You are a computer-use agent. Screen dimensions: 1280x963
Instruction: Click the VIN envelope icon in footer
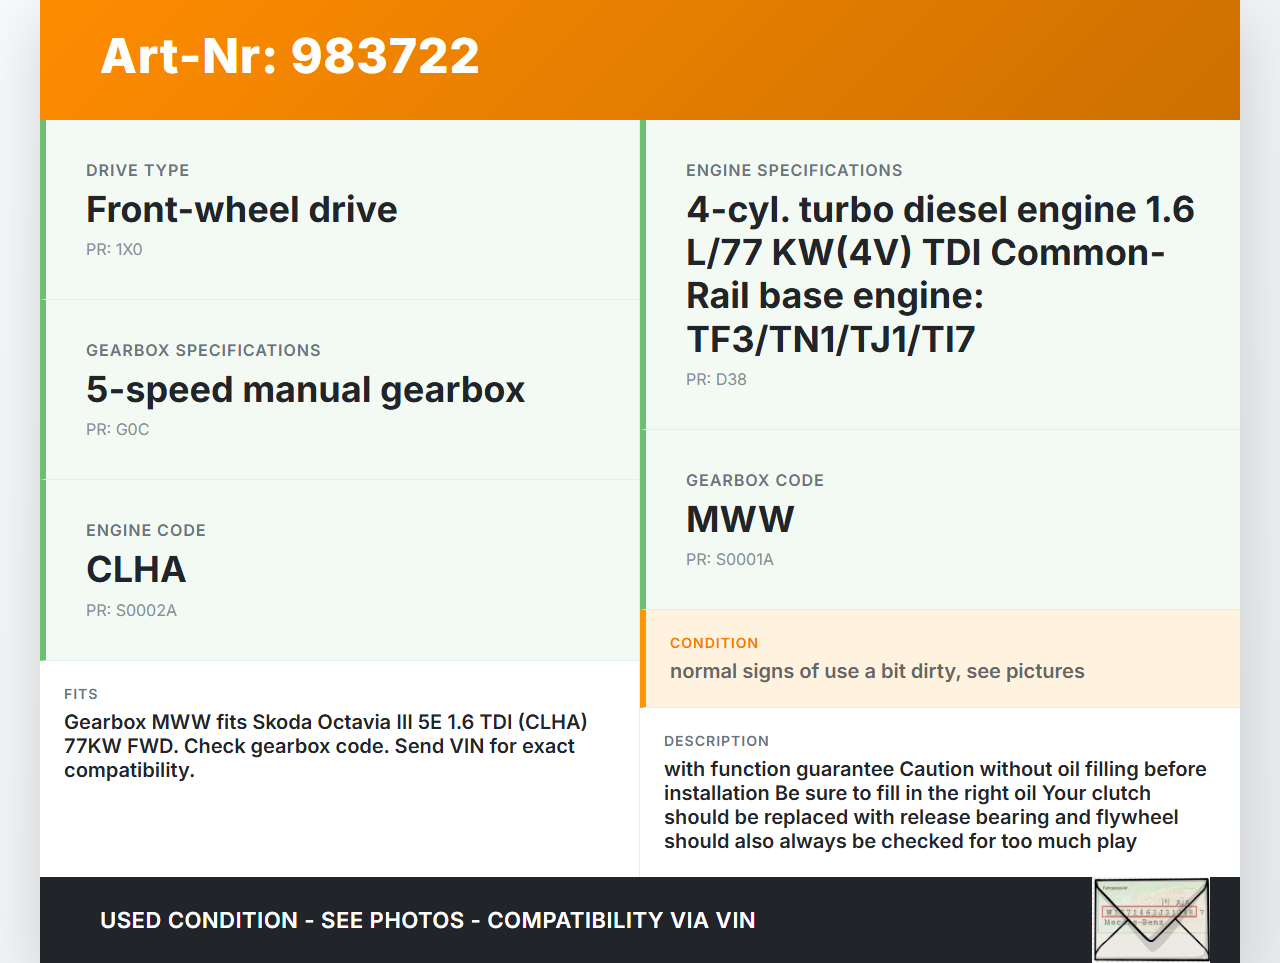tap(1151, 919)
